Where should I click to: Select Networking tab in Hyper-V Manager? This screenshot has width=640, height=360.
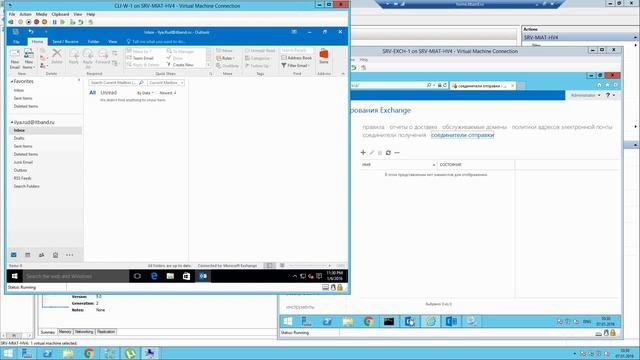(84, 332)
